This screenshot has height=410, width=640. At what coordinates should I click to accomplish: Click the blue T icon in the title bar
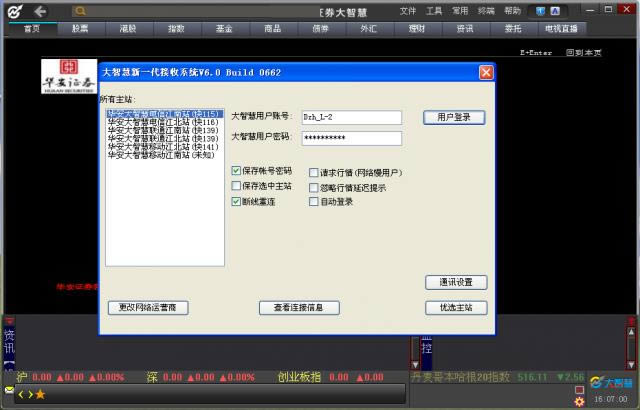pyautogui.click(x=540, y=11)
